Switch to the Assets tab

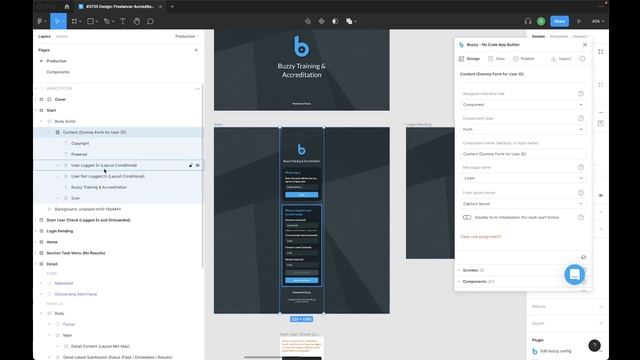pos(62,36)
